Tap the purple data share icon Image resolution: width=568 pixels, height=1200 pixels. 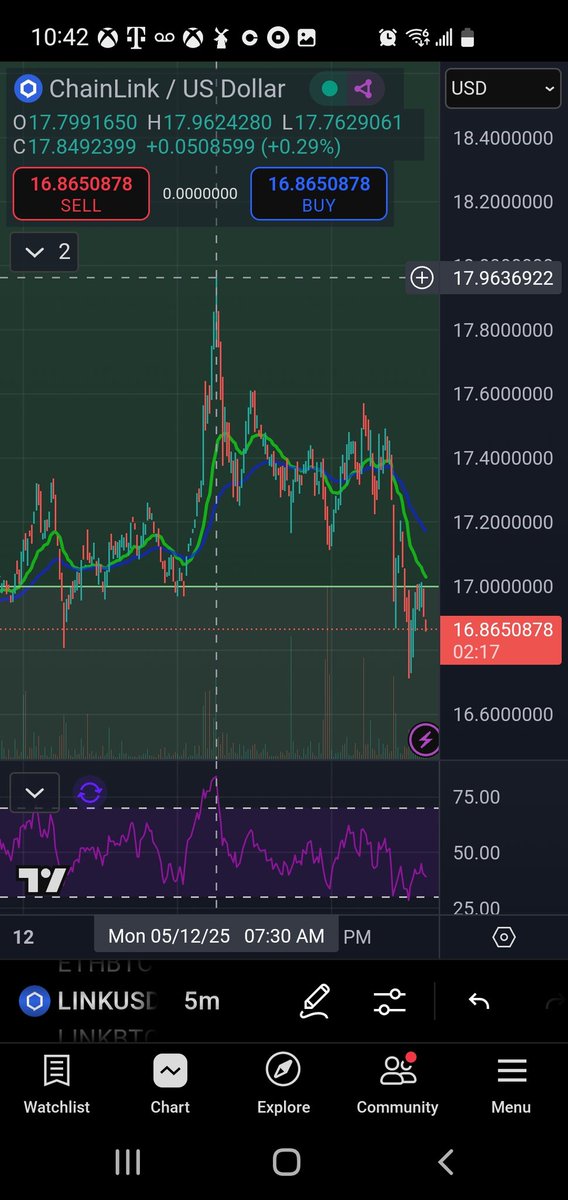[x=363, y=89]
